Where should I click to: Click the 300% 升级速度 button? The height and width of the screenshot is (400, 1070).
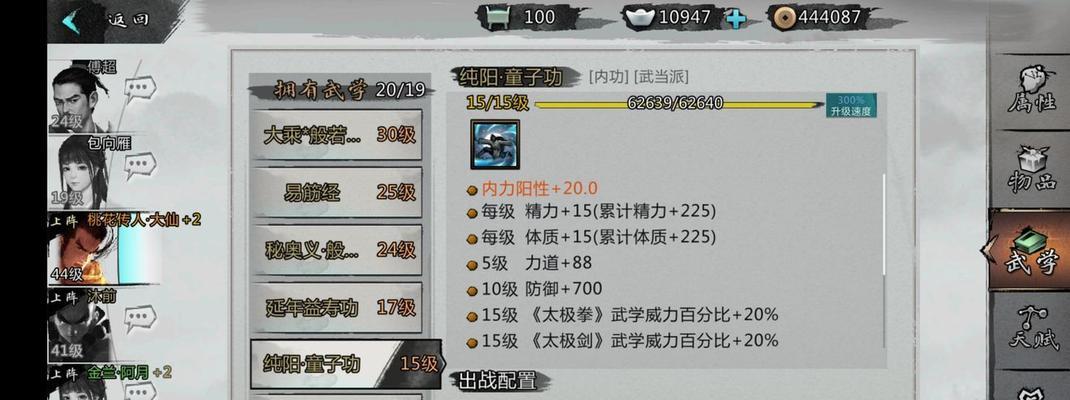click(851, 105)
